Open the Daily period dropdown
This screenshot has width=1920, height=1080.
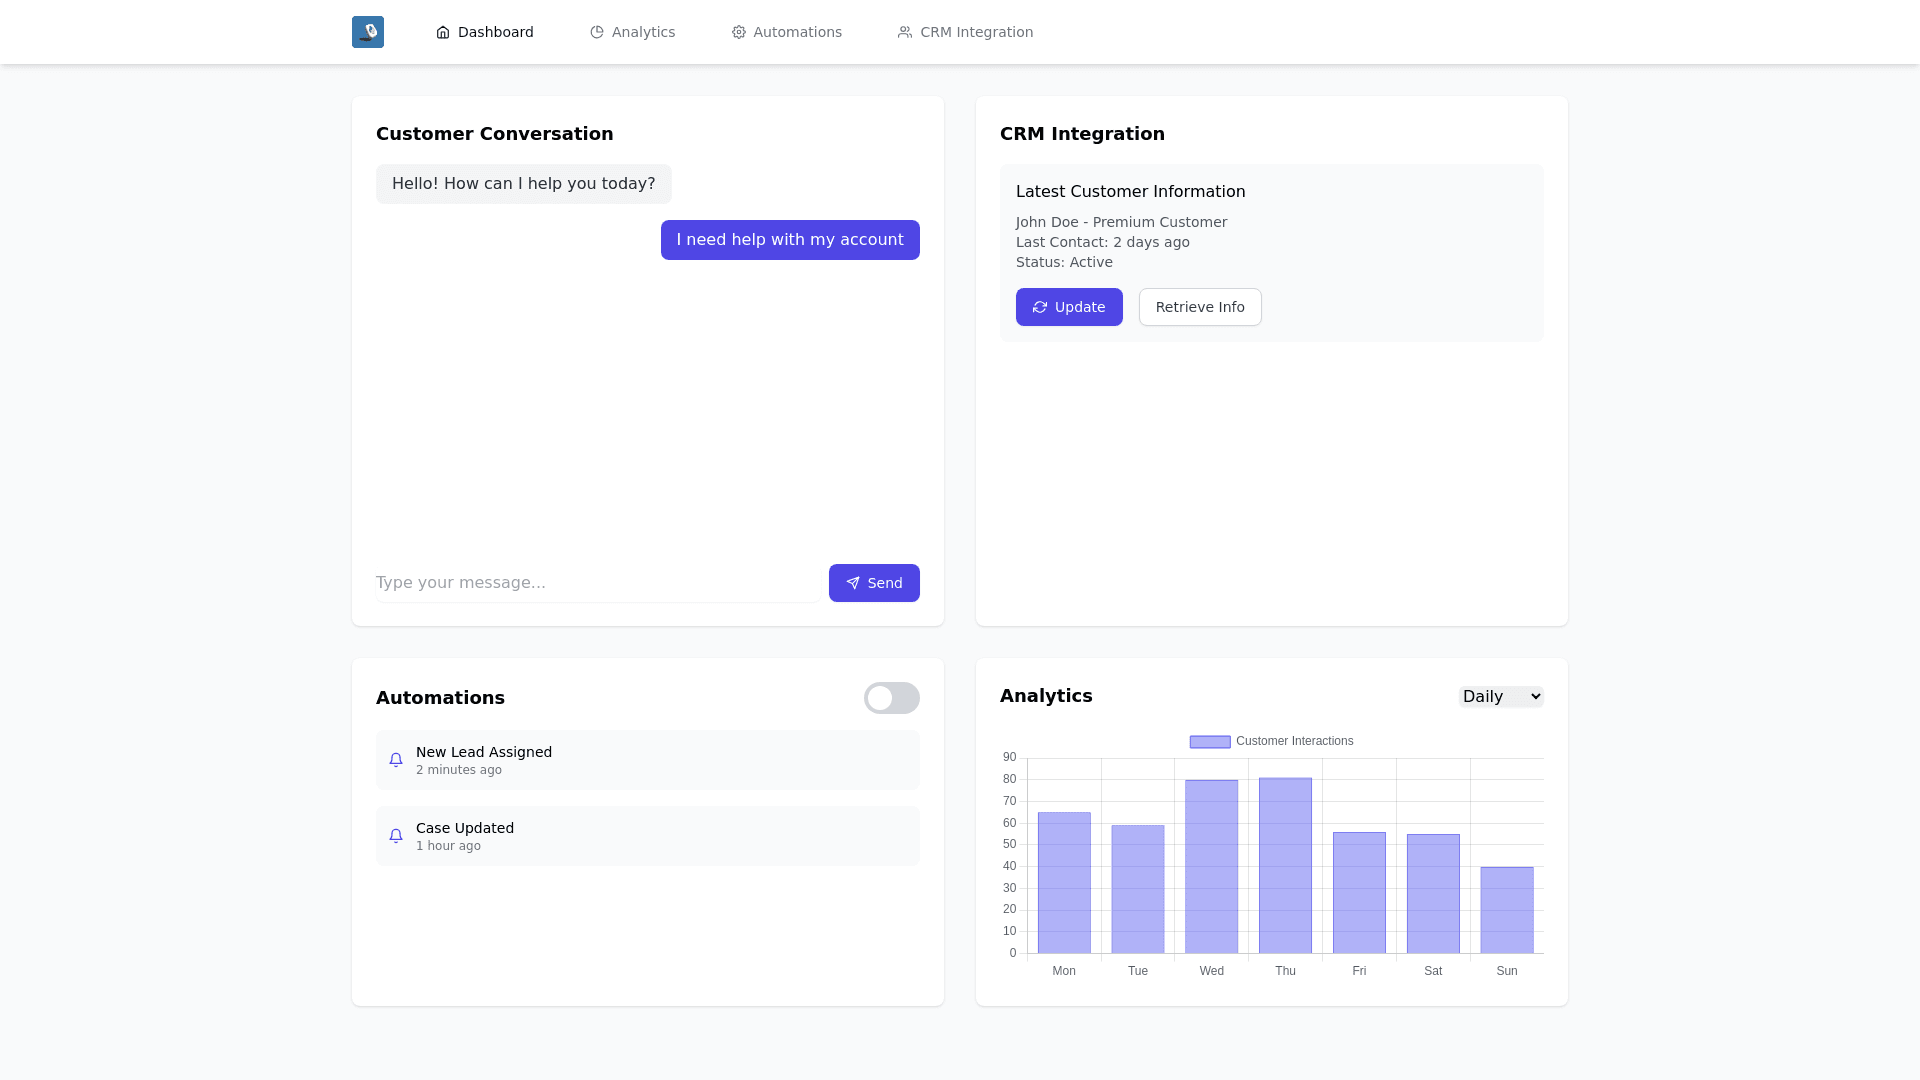(x=1501, y=697)
